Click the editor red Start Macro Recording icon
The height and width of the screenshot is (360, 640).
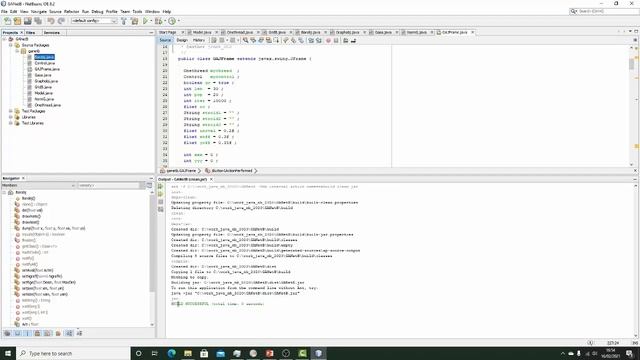[x=328, y=40]
